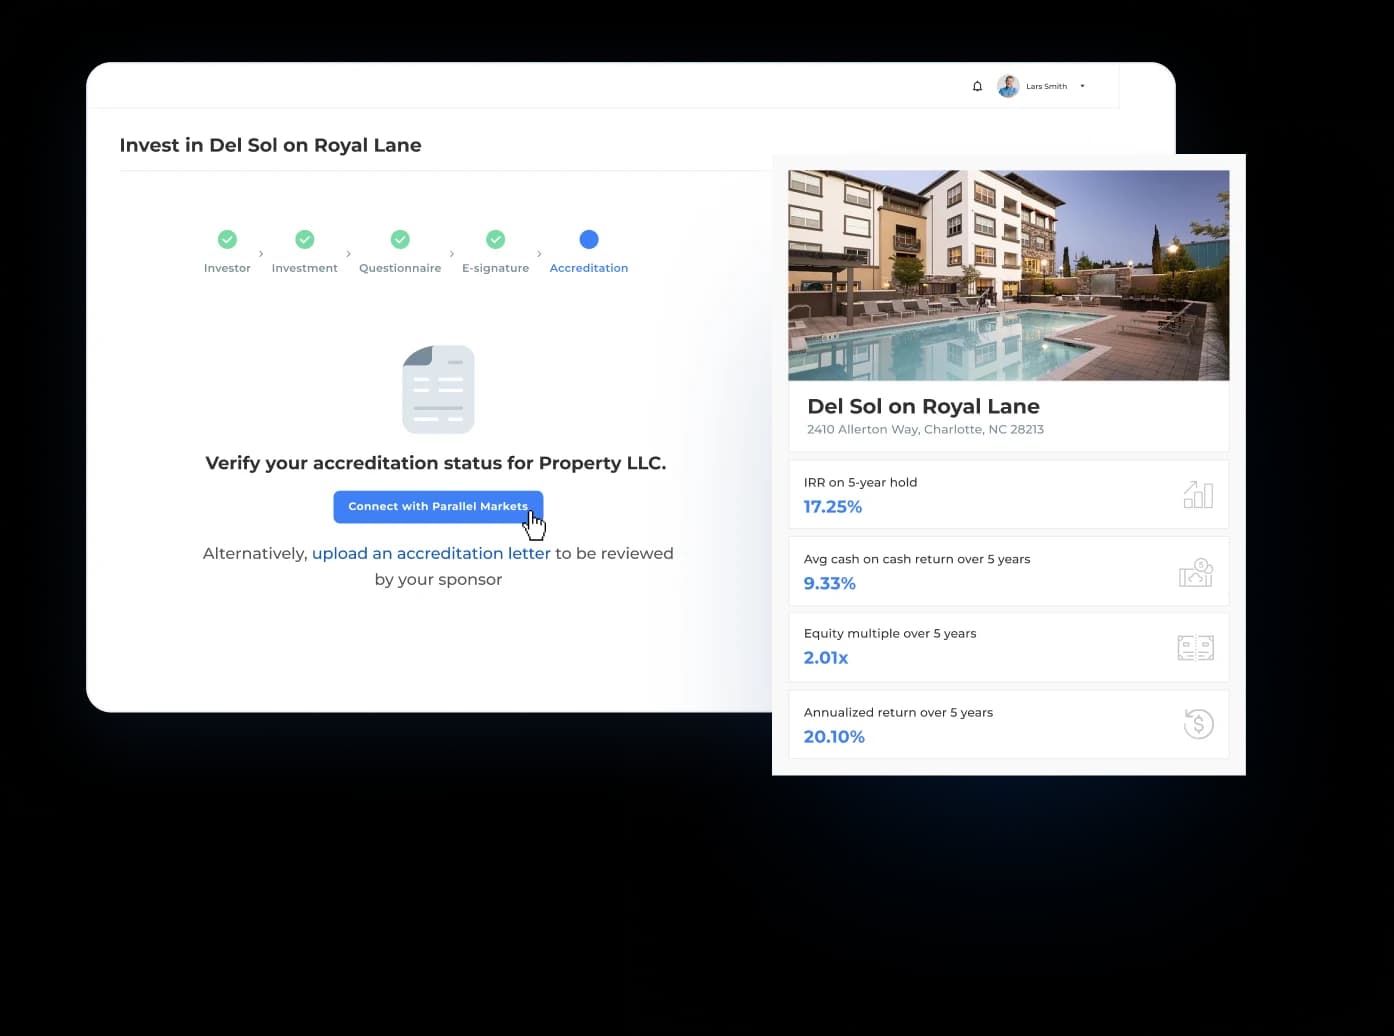Click the IRR bar chart icon
Viewport: 1394px width, 1036px height.
[1197, 494]
